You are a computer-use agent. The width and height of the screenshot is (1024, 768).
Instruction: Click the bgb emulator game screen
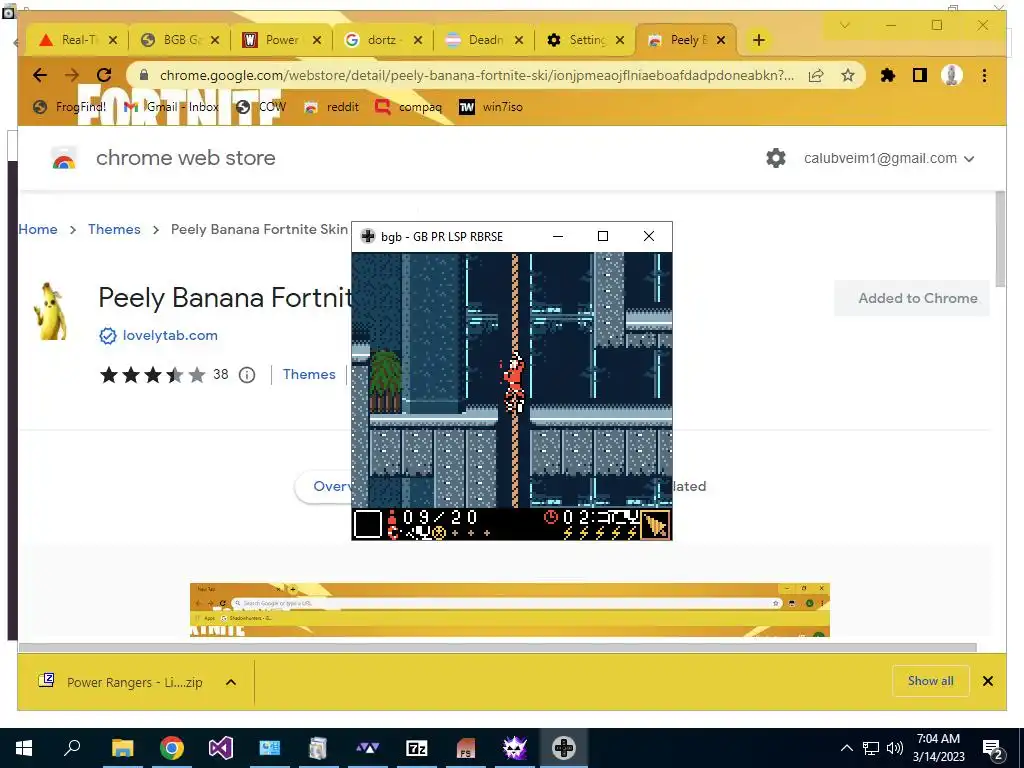tap(512, 396)
